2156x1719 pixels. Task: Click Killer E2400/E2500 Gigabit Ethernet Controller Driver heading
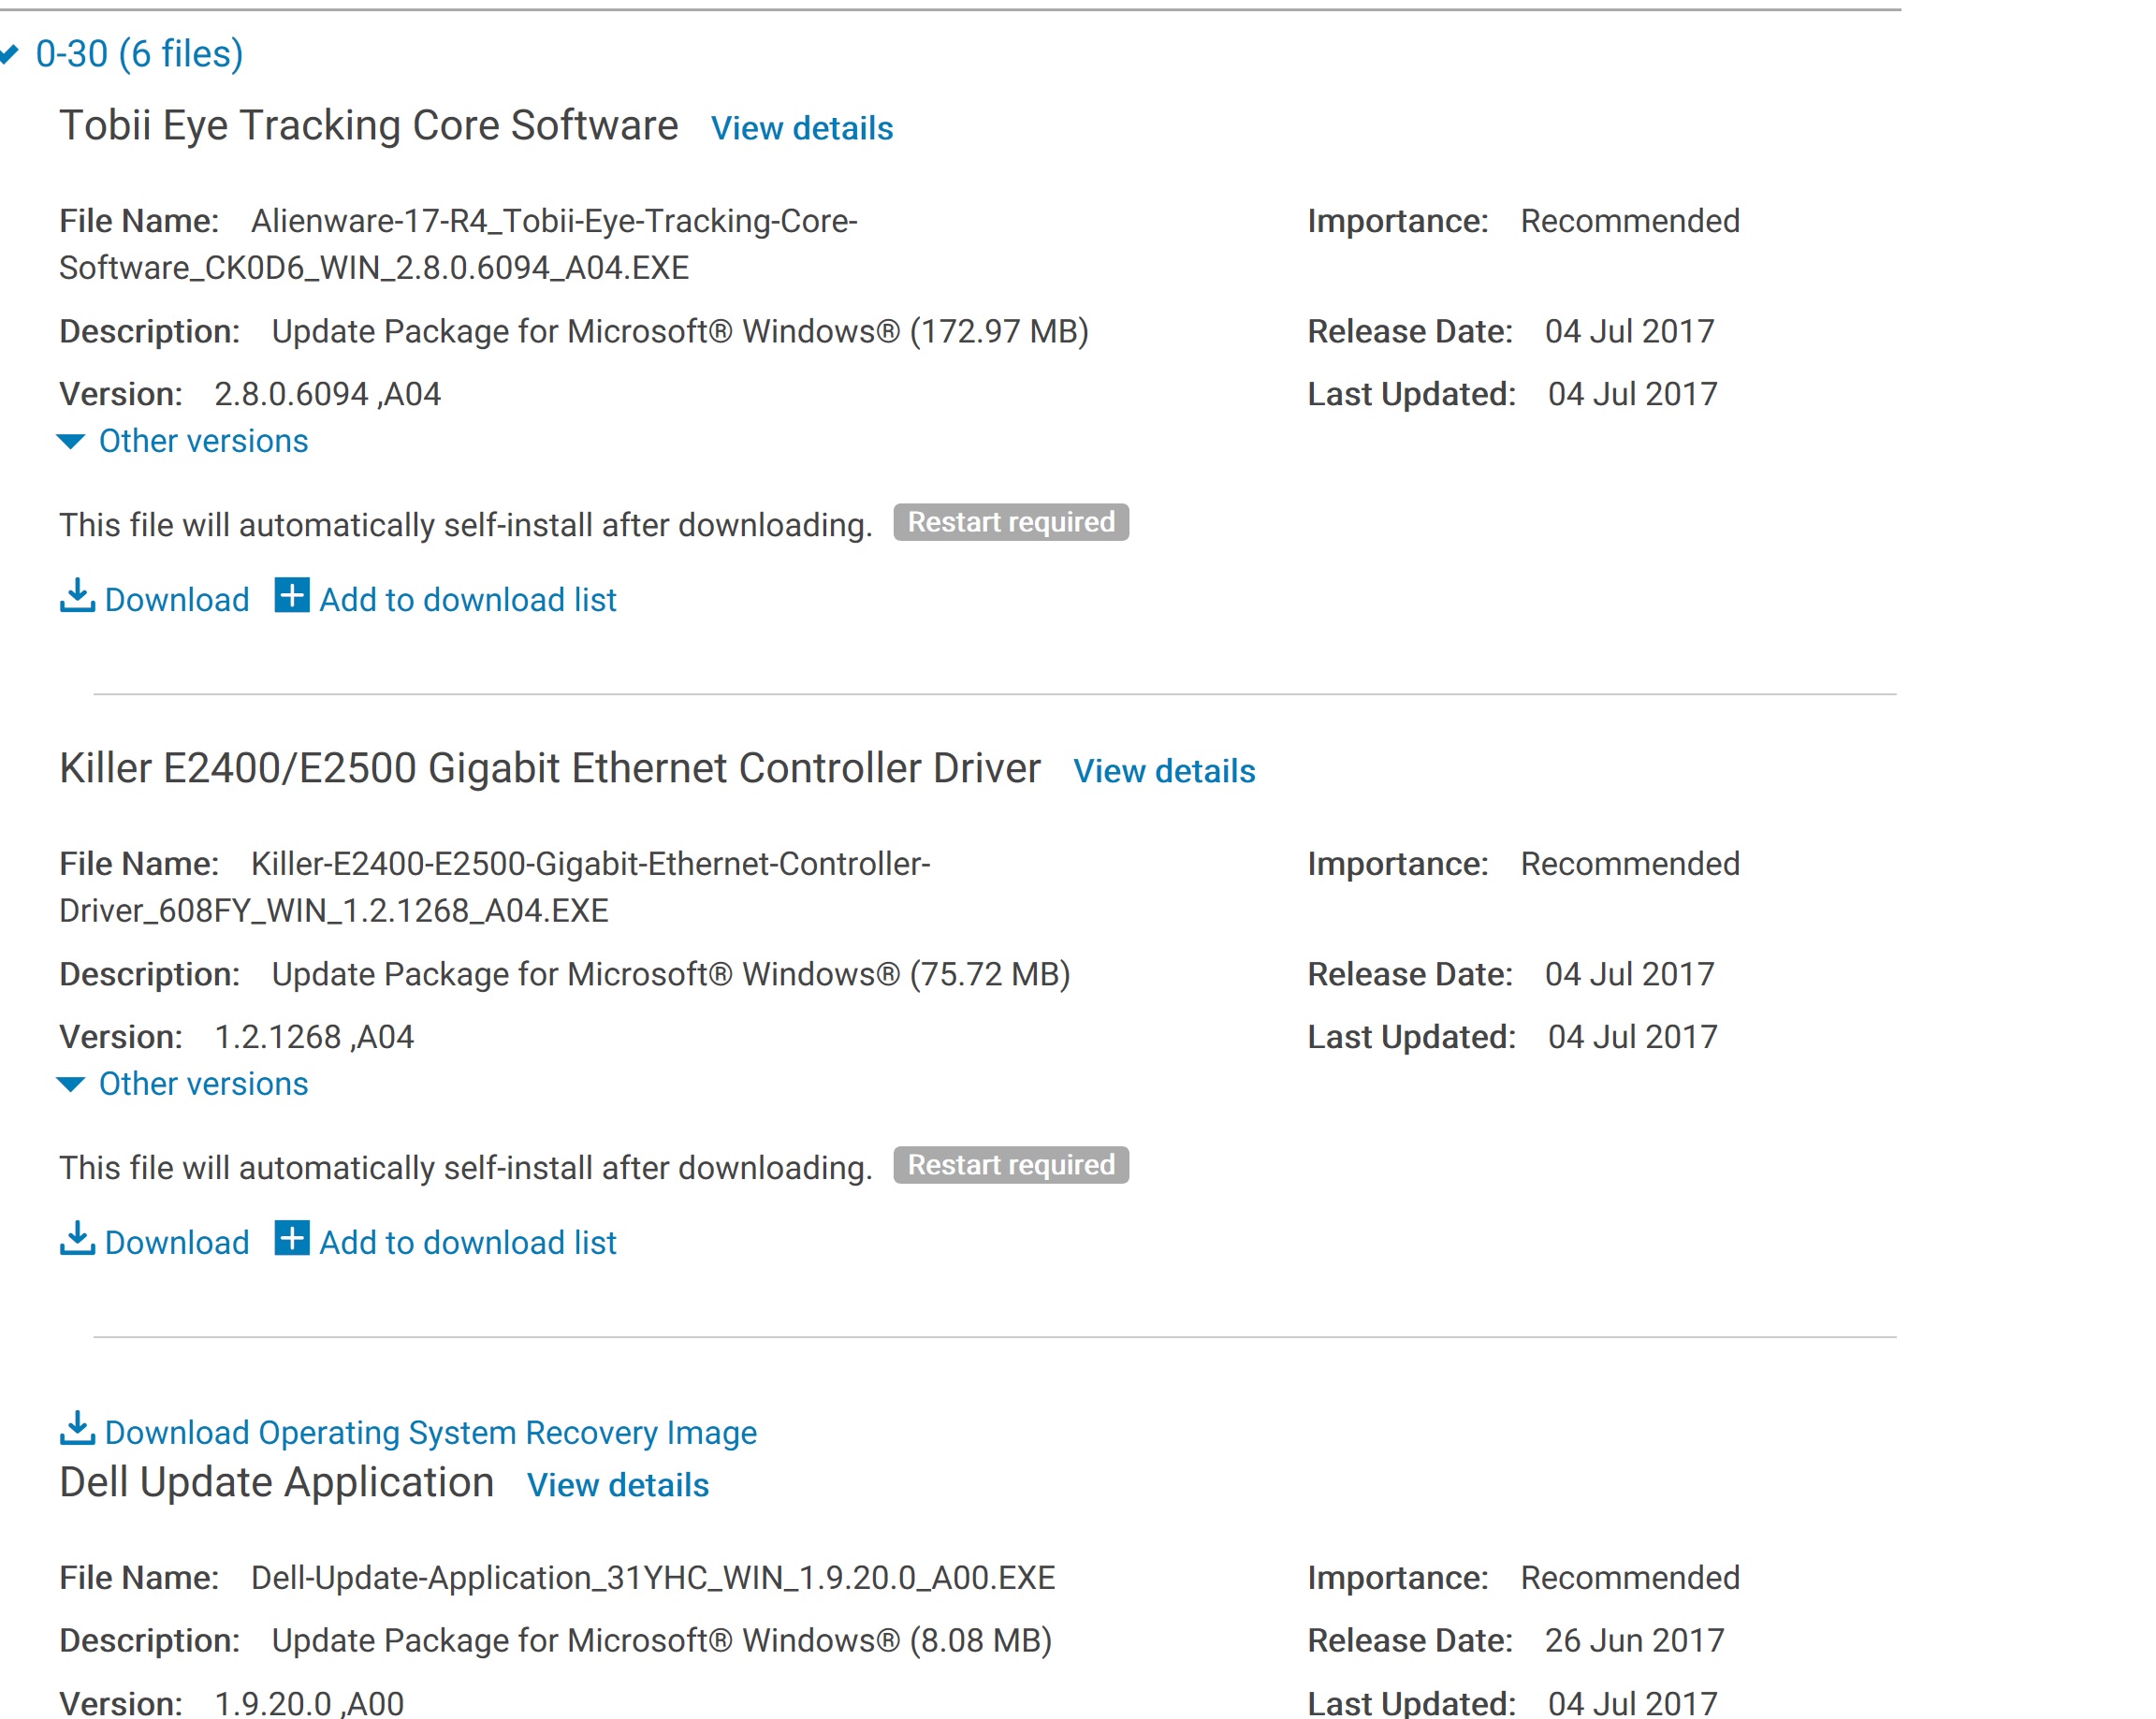tap(549, 769)
